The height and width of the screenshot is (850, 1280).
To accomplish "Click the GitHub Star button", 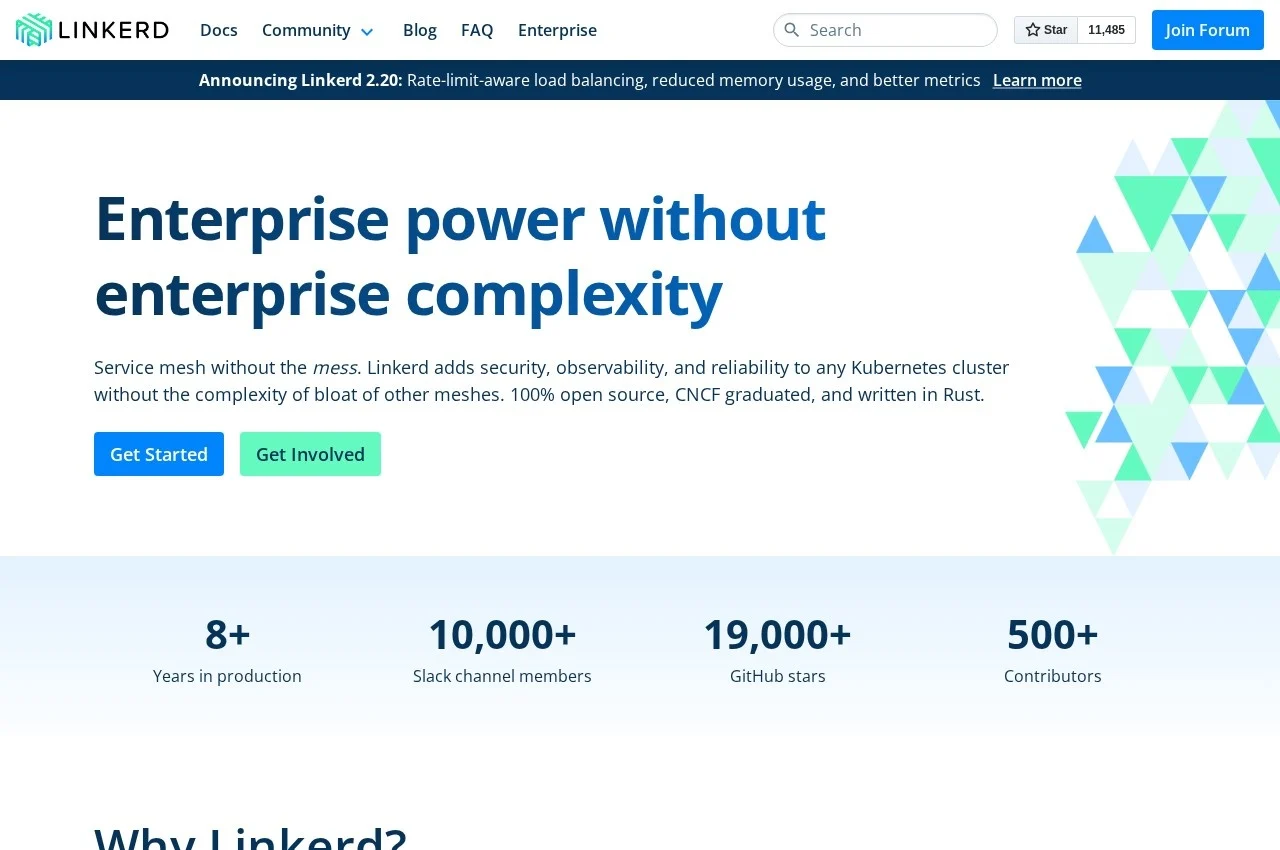I will tap(1046, 30).
